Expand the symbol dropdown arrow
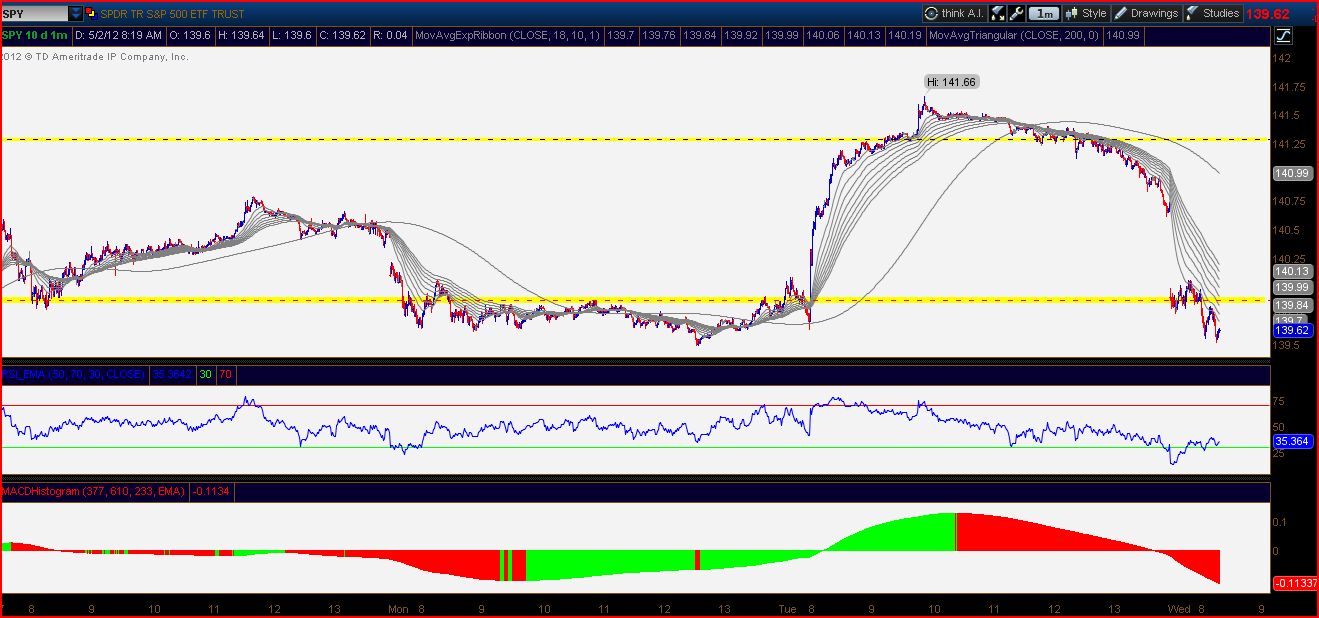Screen dimensions: 1319x618 pos(76,14)
